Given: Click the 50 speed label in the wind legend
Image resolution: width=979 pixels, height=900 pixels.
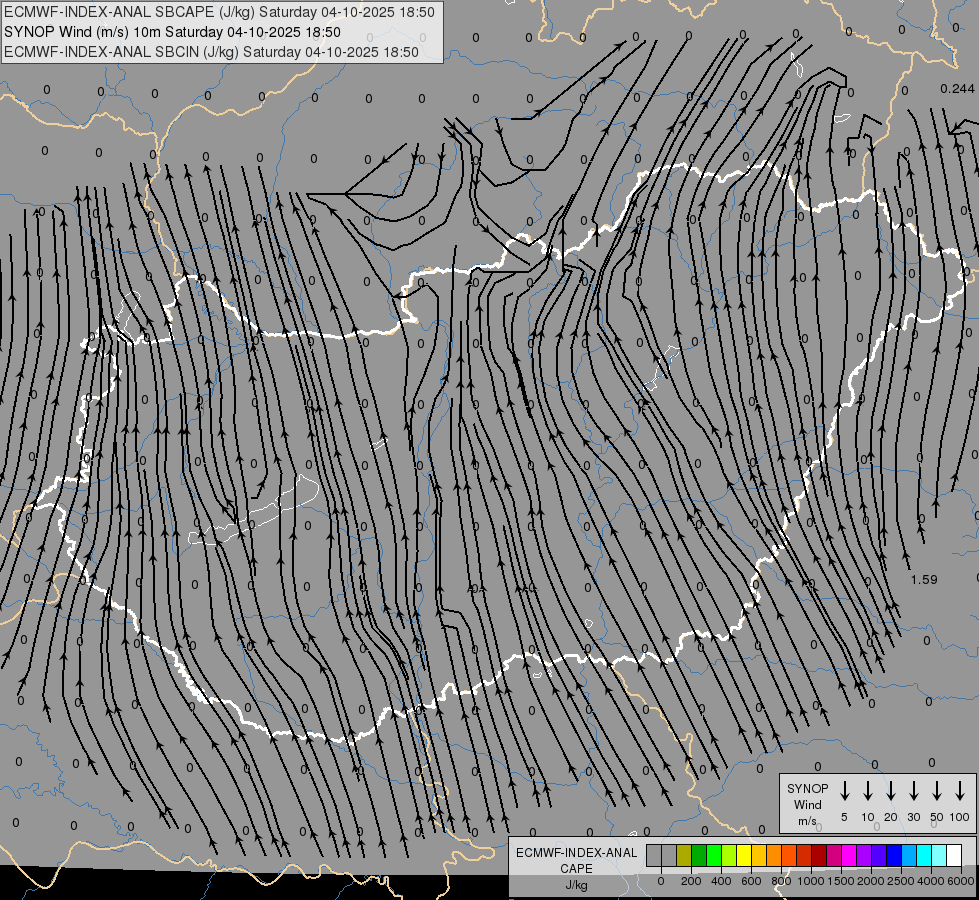Looking at the screenshot, I should (x=937, y=817).
